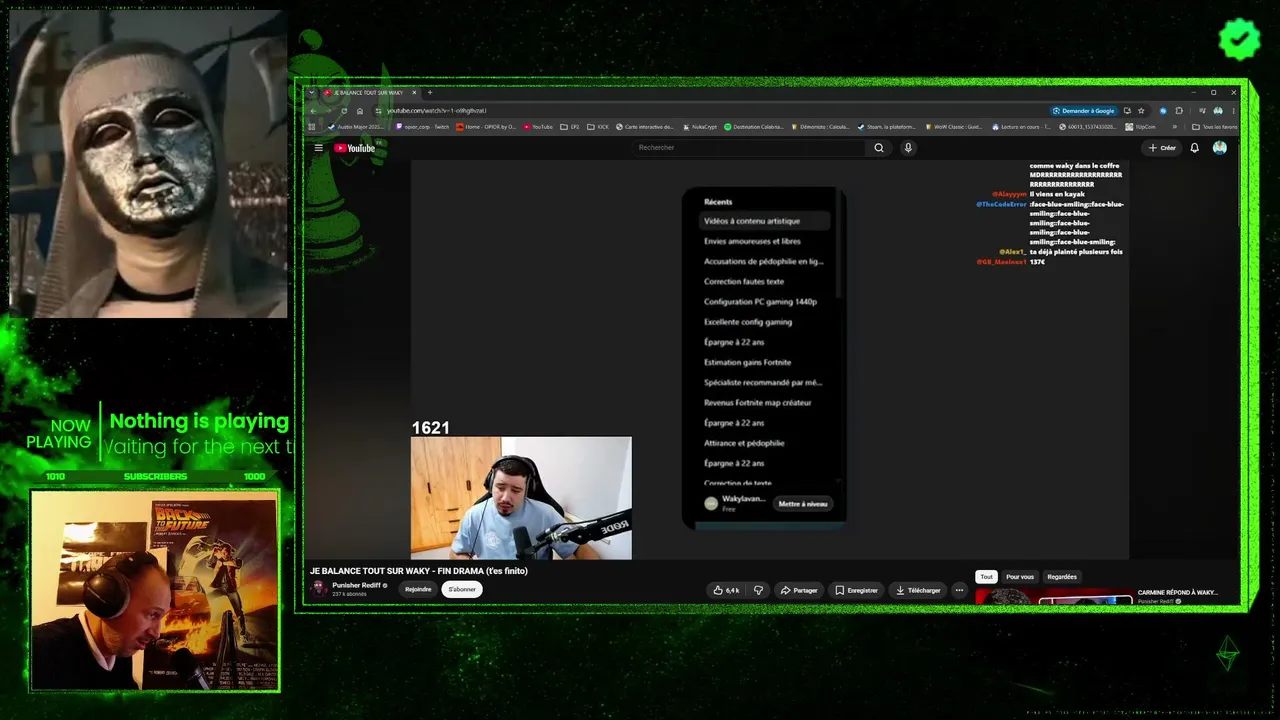Open the 'Tous les favoris' bookmarks folder
The height and width of the screenshot is (720, 1280).
[1214, 127]
